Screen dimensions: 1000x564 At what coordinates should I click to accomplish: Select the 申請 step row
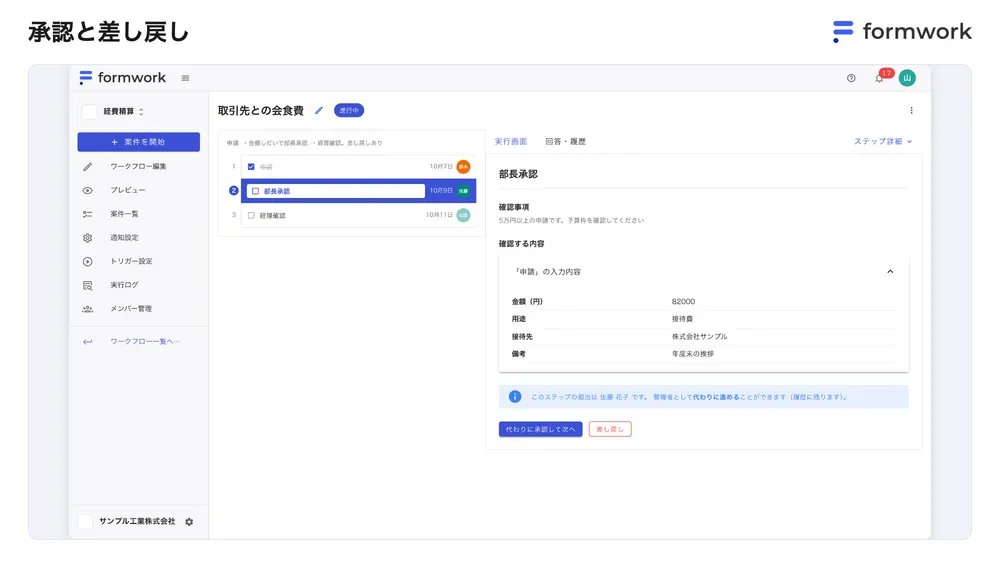[x=358, y=167]
